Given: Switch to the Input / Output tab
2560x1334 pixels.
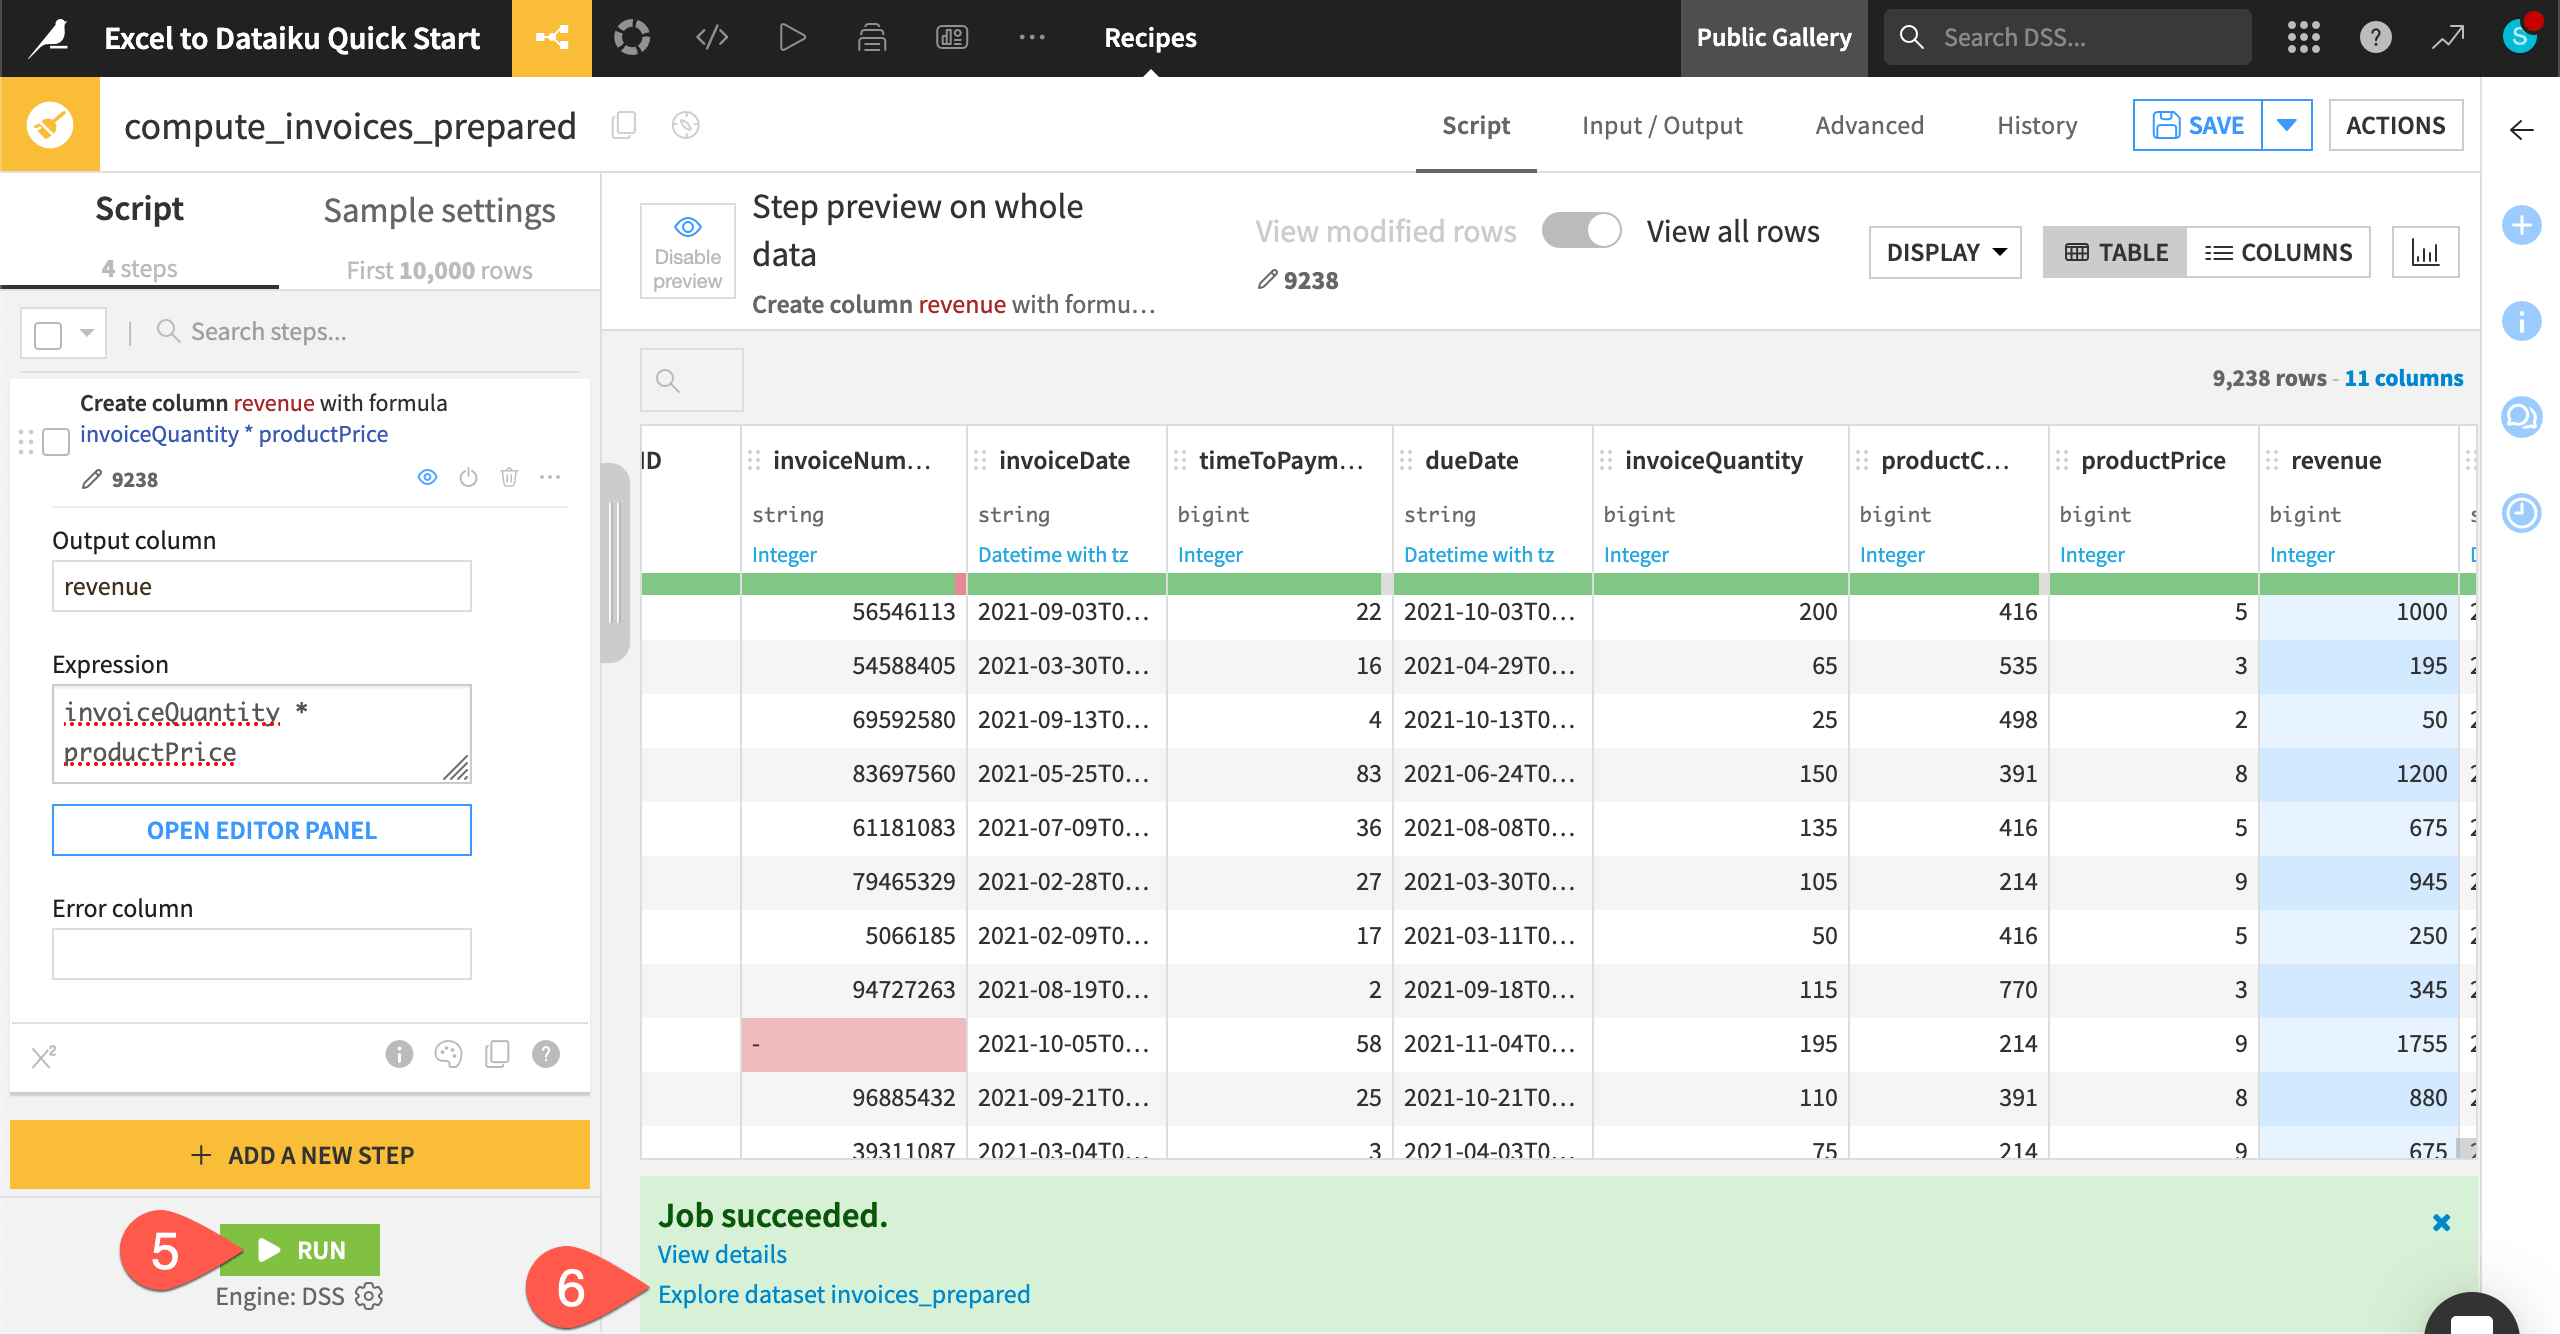Looking at the screenshot, I should click(1663, 125).
